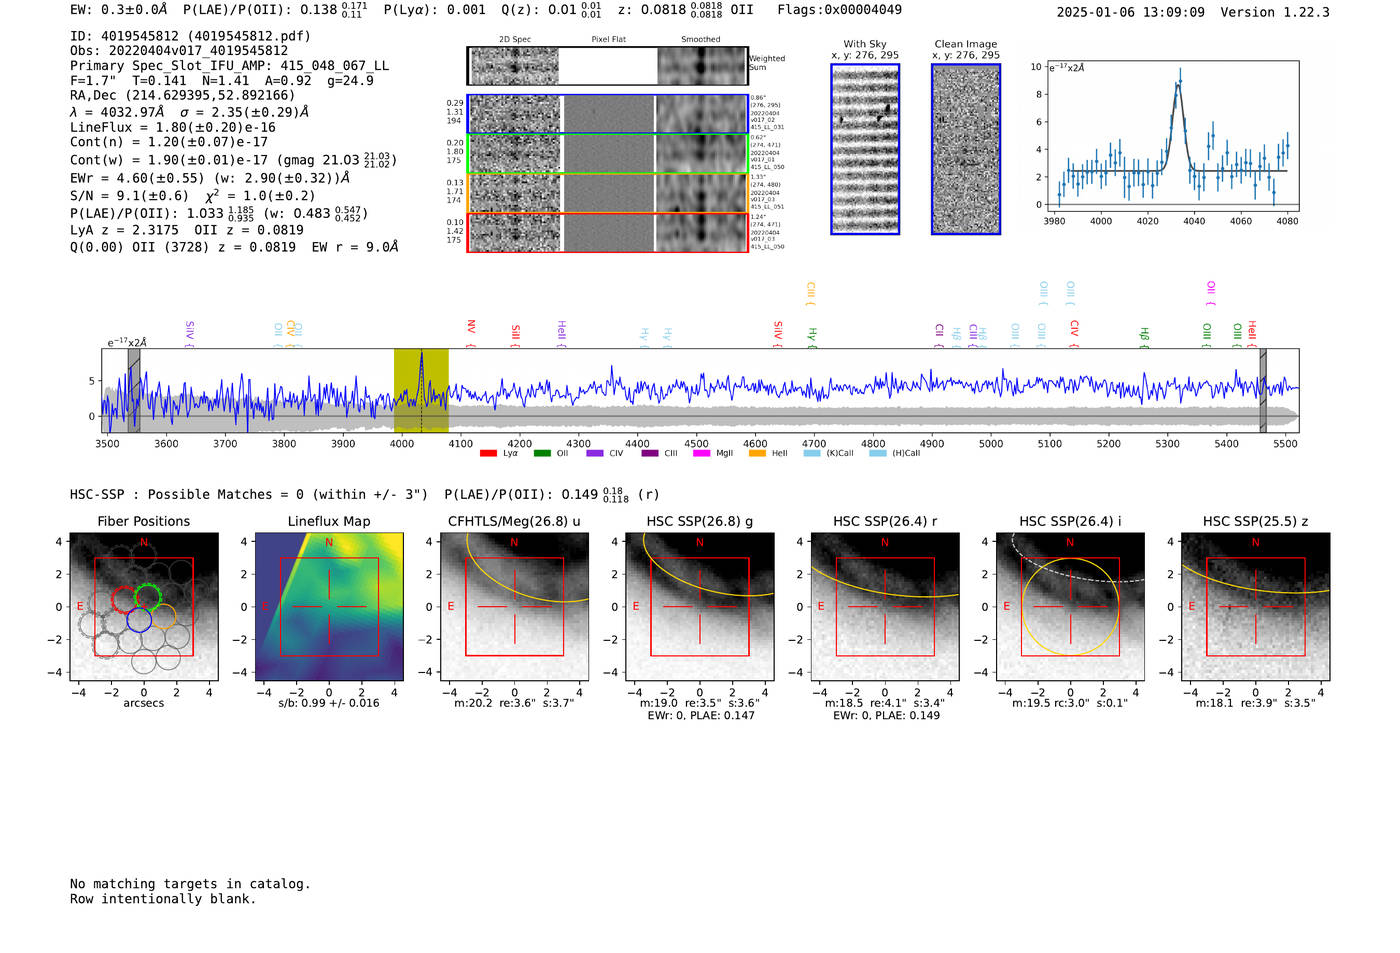
Task: Click the LineFlux = 1.80 value line
Action: (173, 128)
